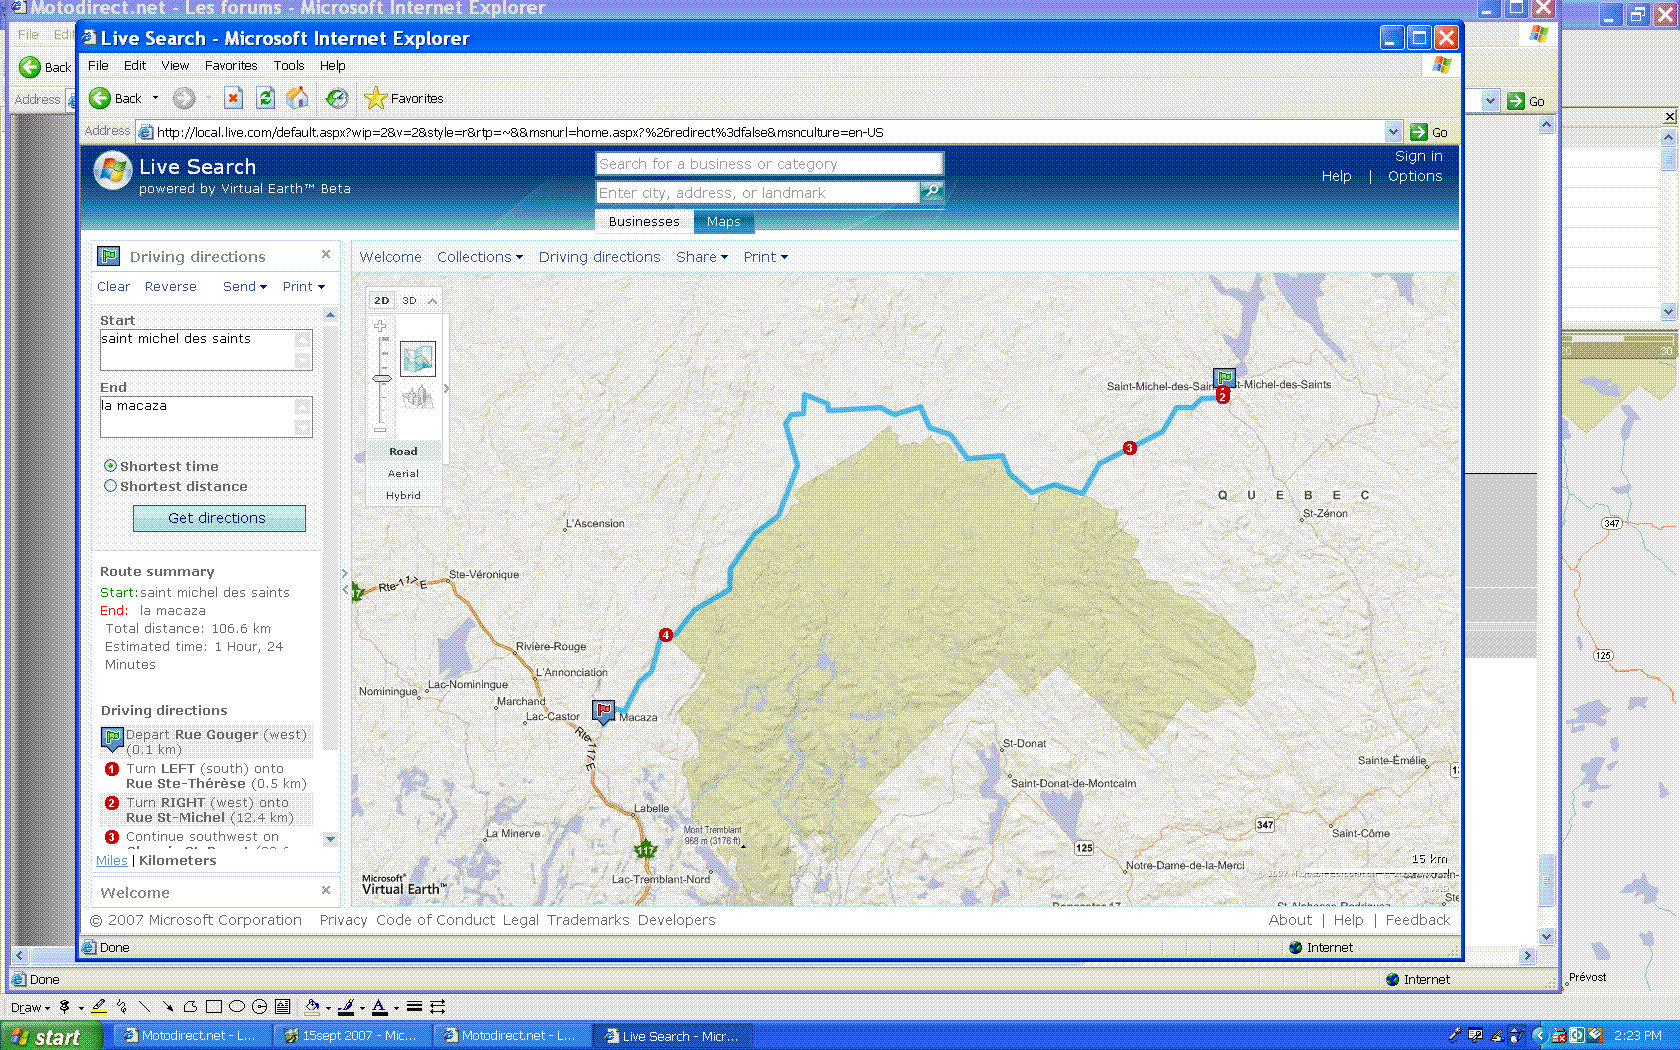Select Road map view
The height and width of the screenshot is (1050, 1680).
[403, 451]
